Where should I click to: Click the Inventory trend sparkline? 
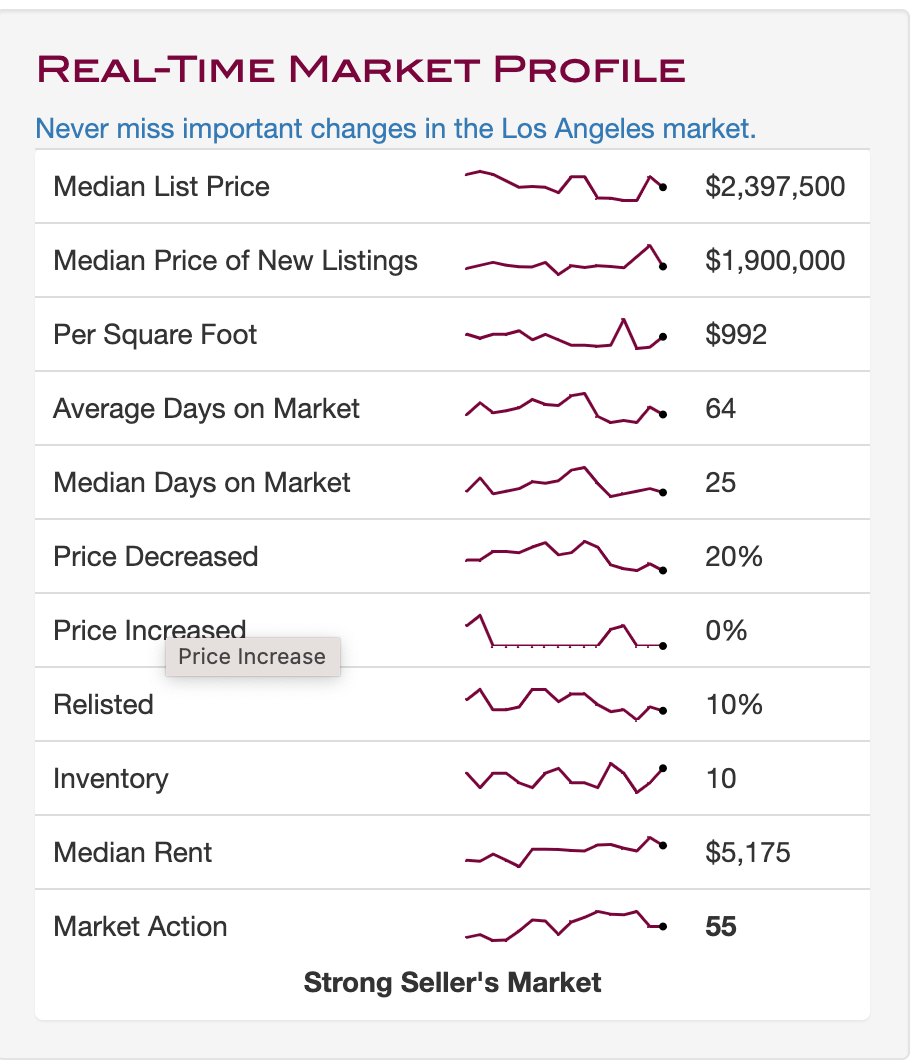point(566,777)
